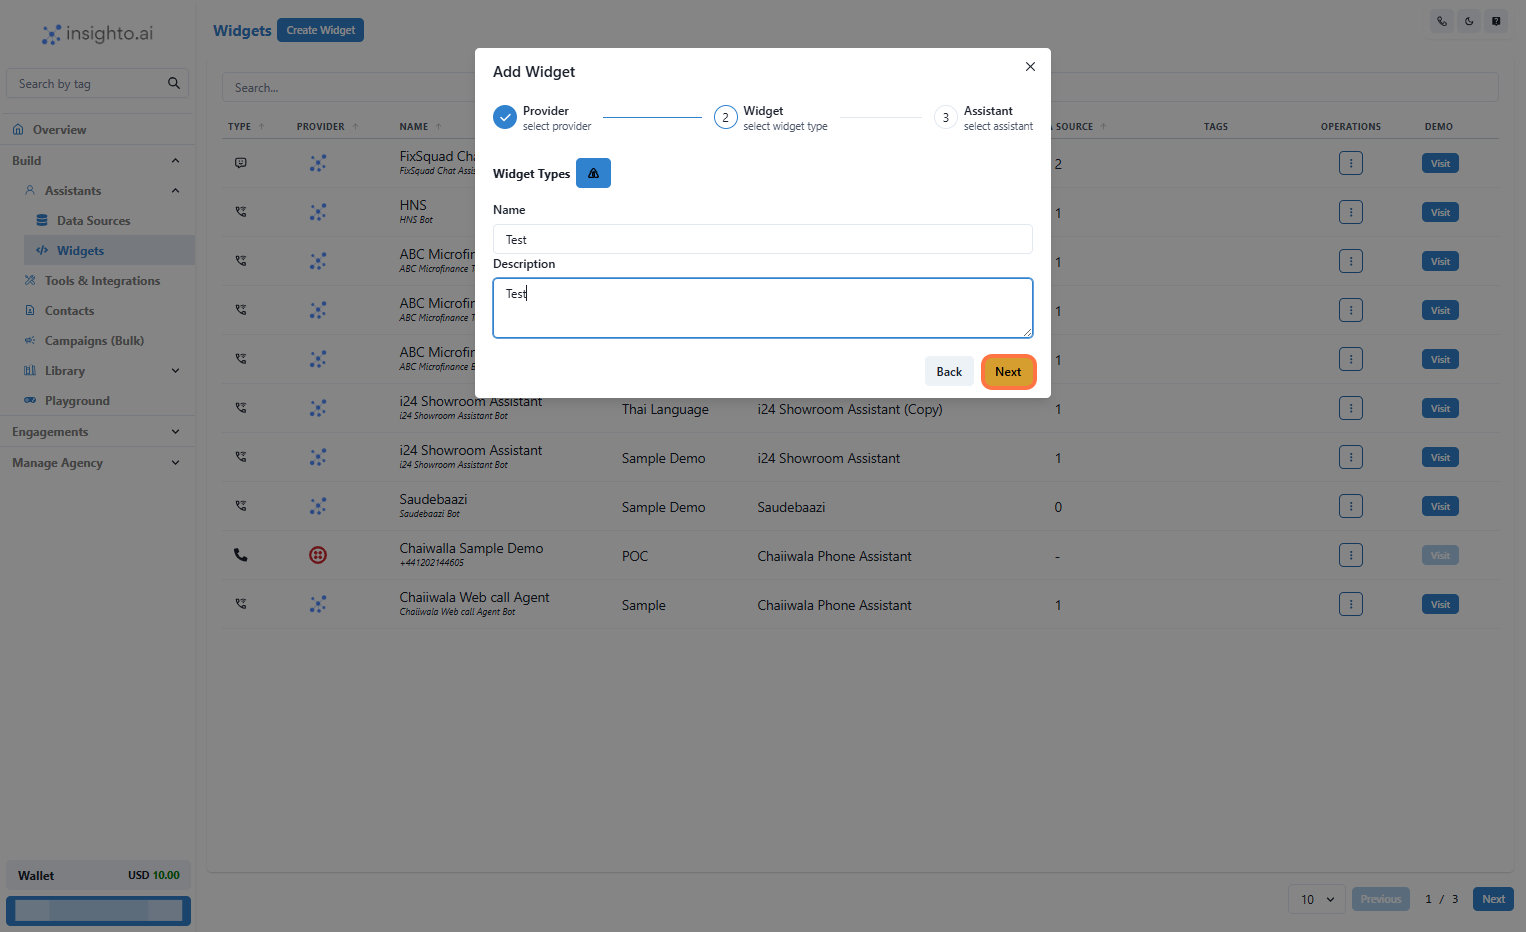1526x932 pixels.
Task: Expand the Engagements section
Action: pyautogui.click(x=97, y=432)
